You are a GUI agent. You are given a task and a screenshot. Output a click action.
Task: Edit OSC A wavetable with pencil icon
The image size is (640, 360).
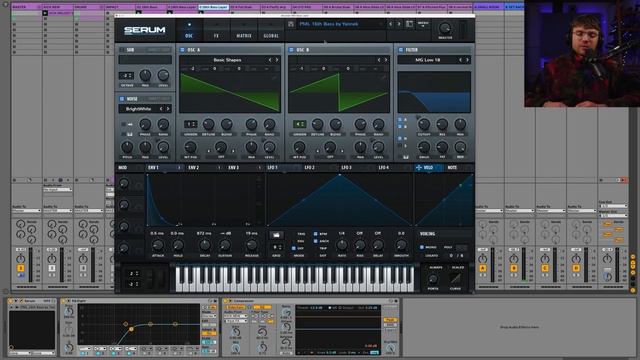pyautogui.click(x=275, y=77)
